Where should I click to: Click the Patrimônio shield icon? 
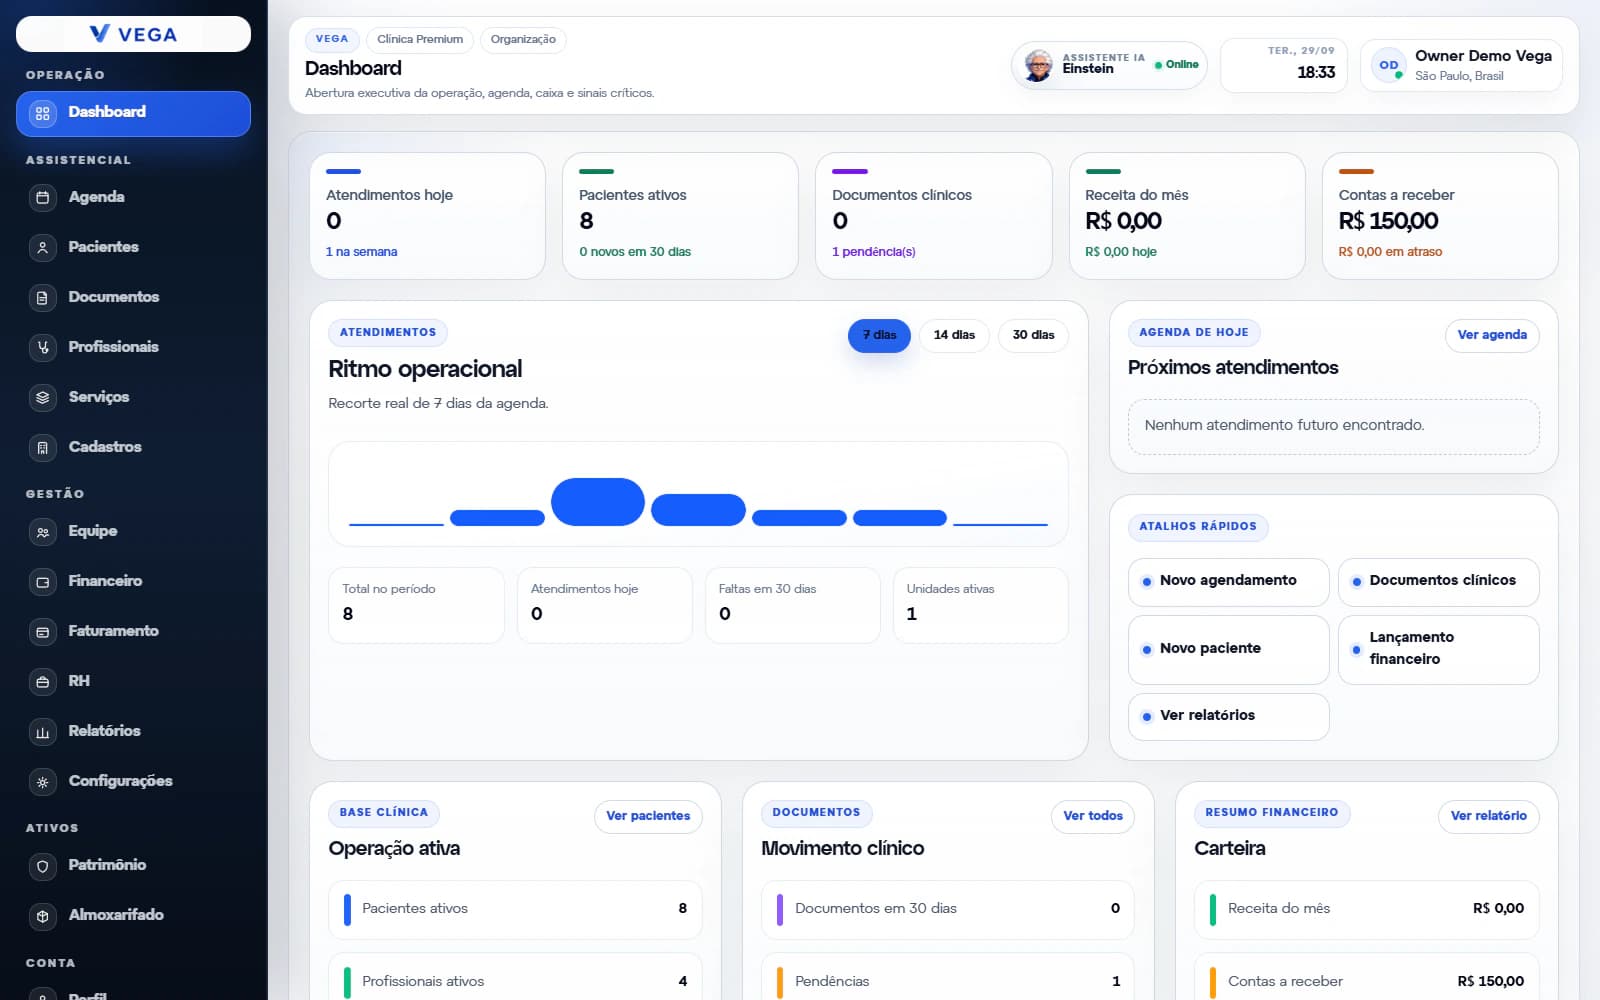click(x=42, y=866)
